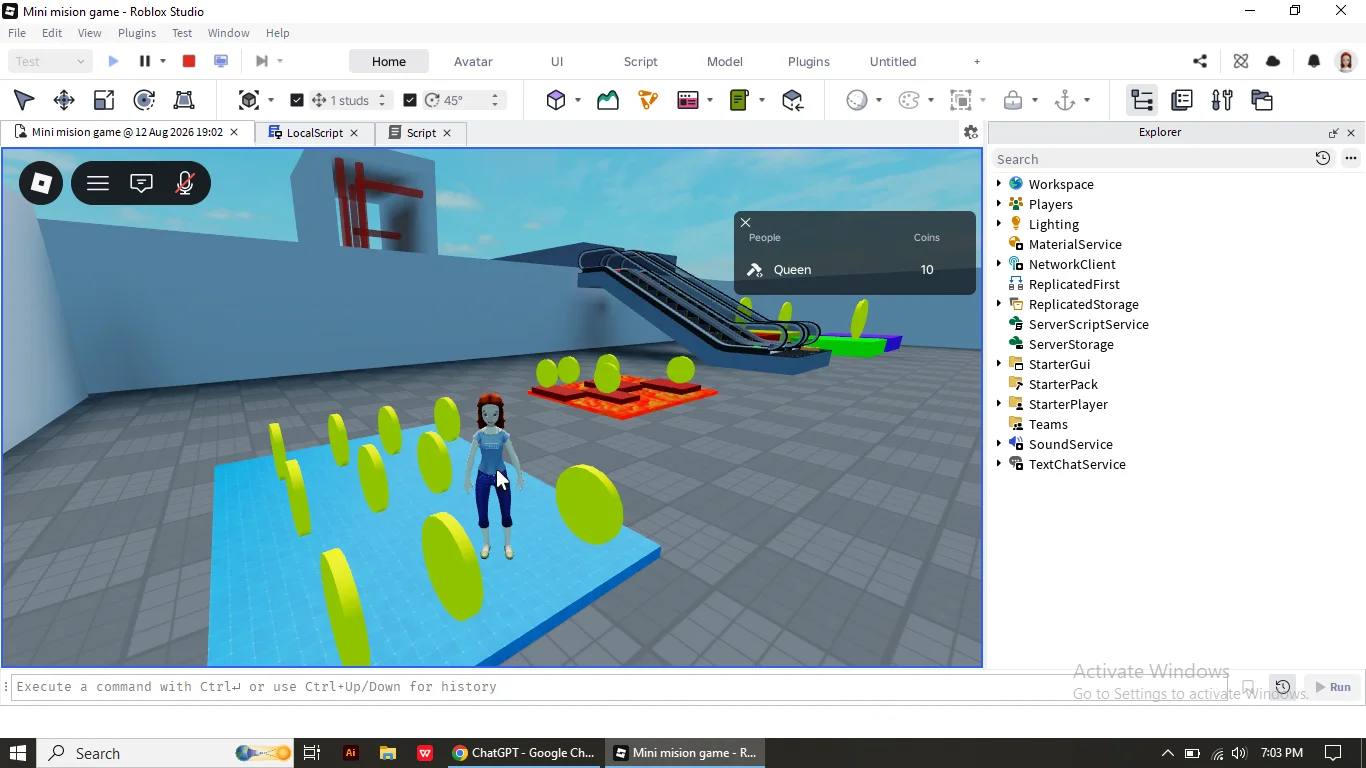Open the Color palette icon
This screenshot has width=1366, height=768.
pos(909,100)
